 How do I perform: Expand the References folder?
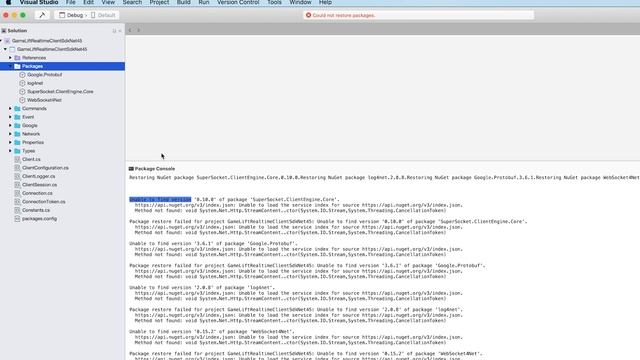point(10,58)
